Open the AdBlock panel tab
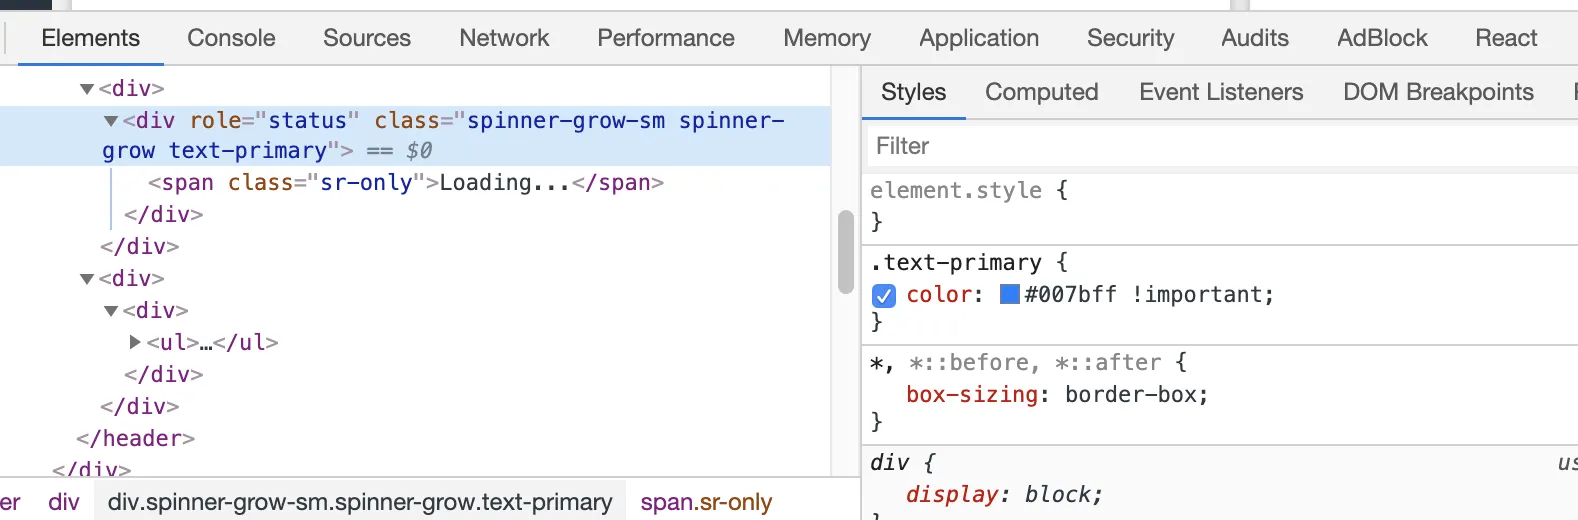 [1382, 38]
